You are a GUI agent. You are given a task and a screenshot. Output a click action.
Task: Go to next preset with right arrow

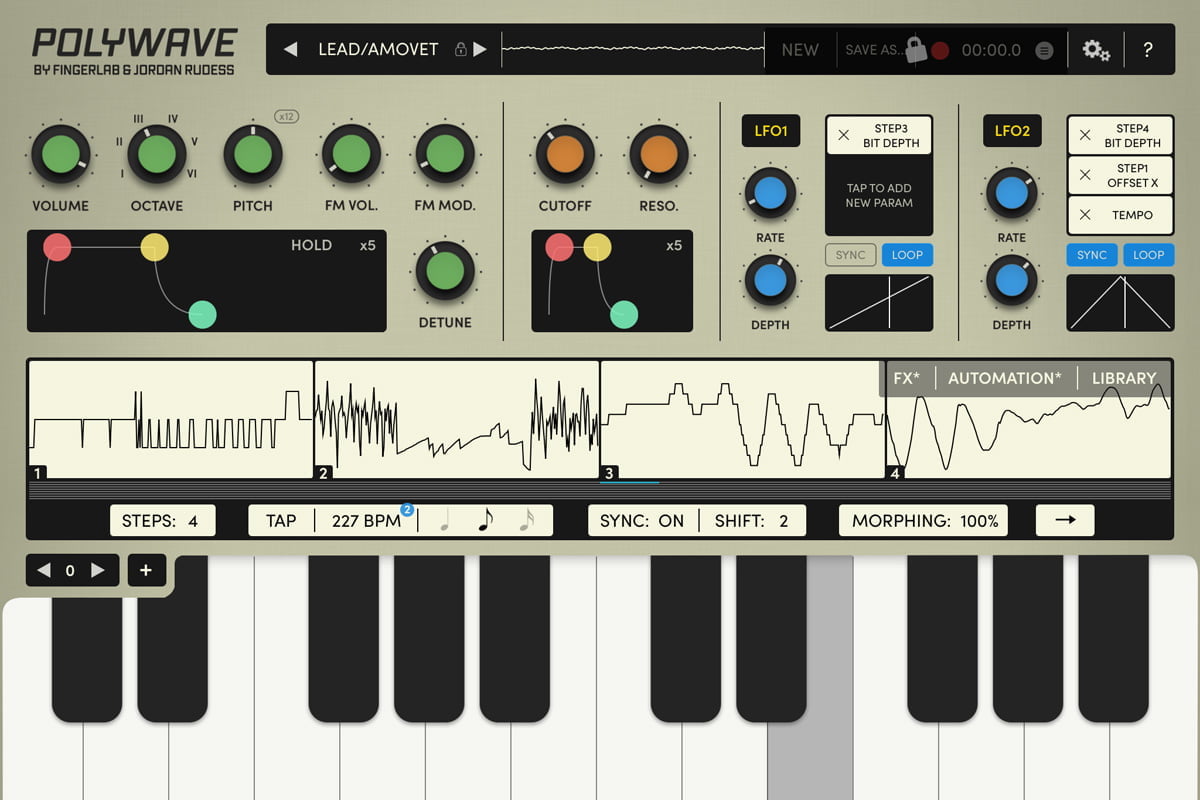480,49
